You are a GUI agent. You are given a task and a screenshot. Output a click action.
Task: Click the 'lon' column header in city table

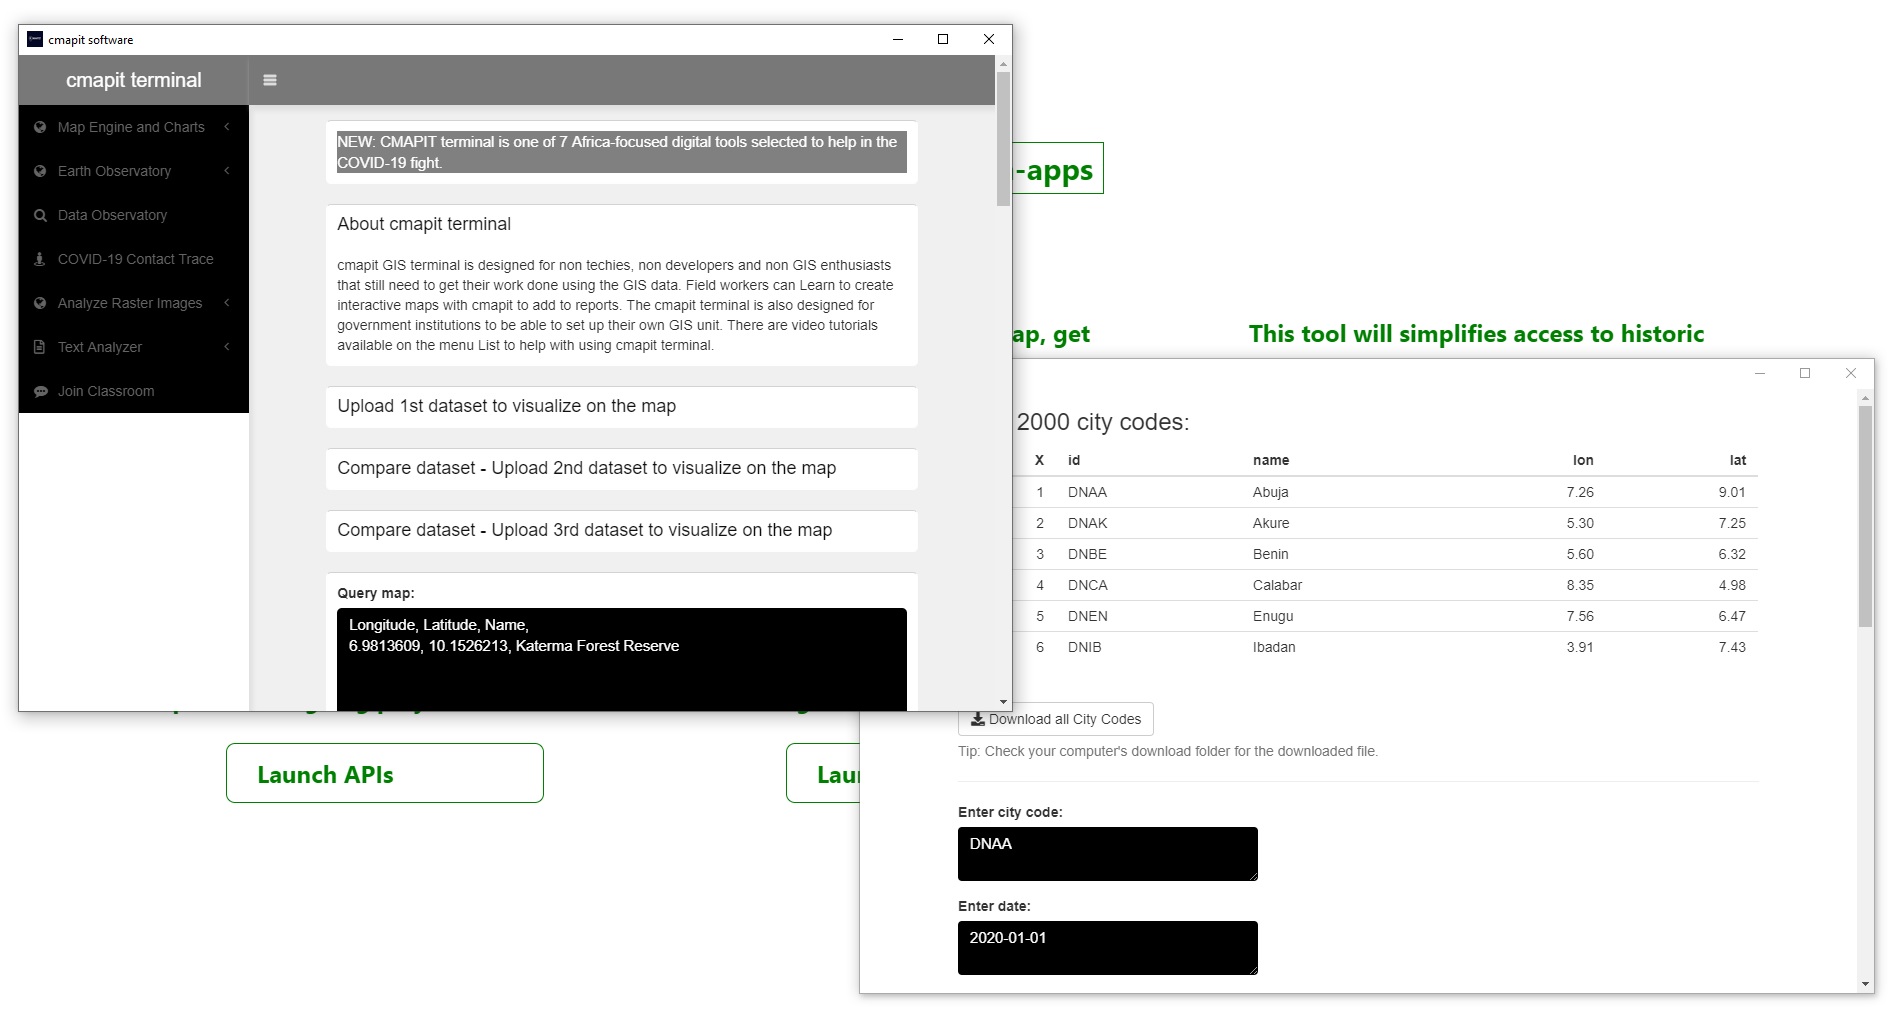1583,460
